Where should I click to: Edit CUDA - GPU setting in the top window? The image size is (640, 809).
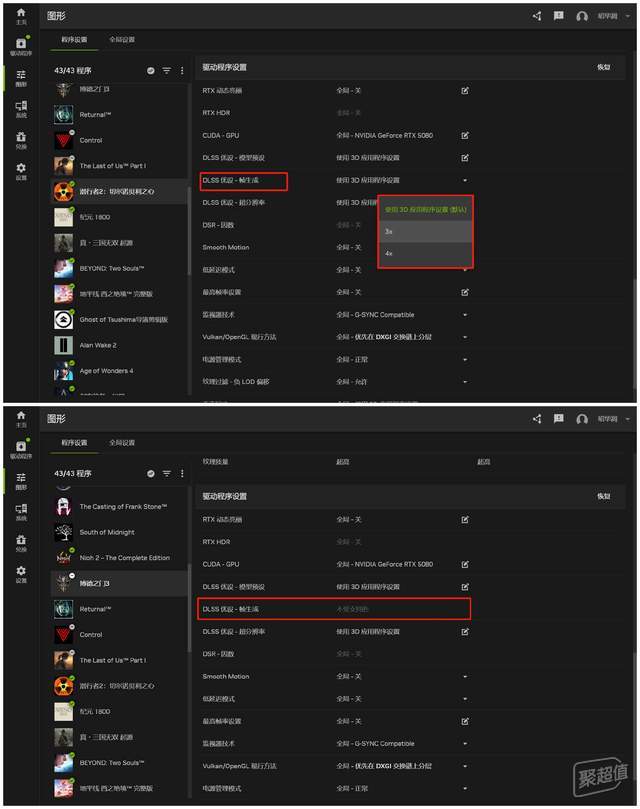click(465, 135)
